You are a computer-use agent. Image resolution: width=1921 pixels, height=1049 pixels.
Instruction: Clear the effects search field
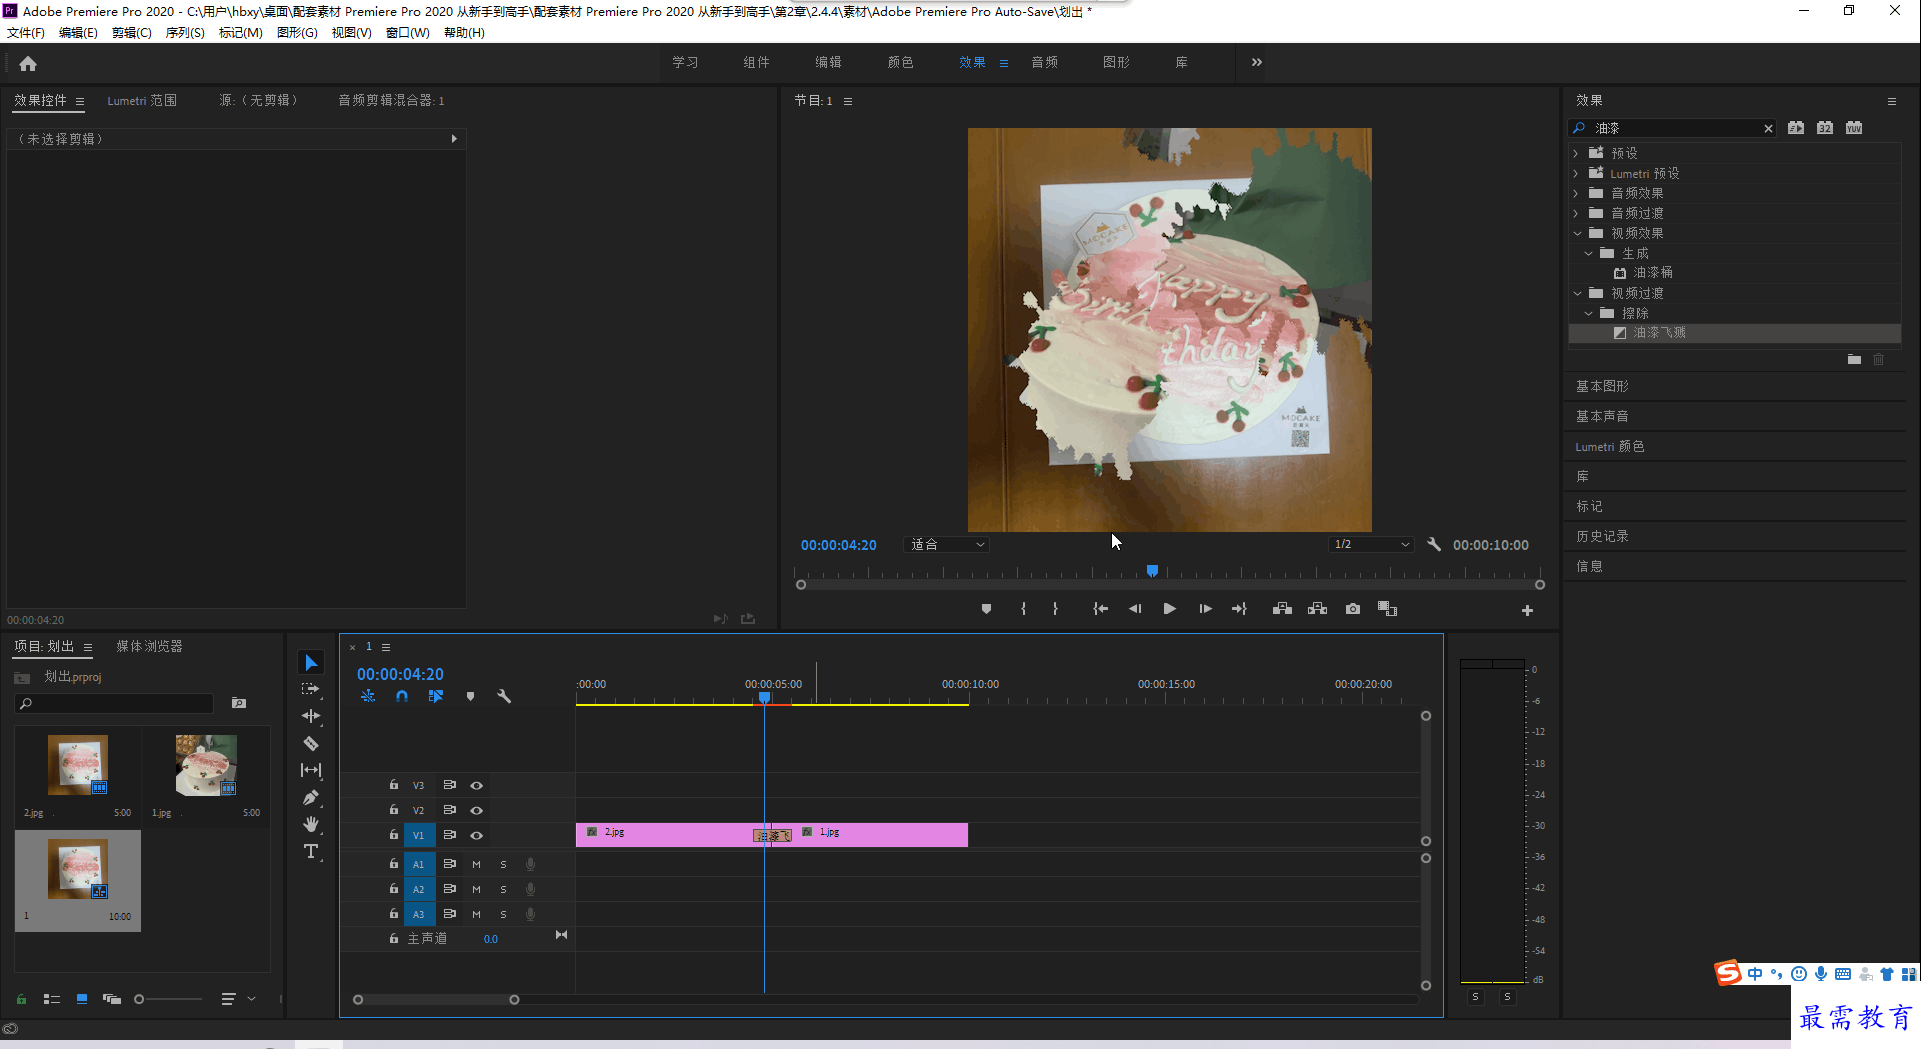1768,128
